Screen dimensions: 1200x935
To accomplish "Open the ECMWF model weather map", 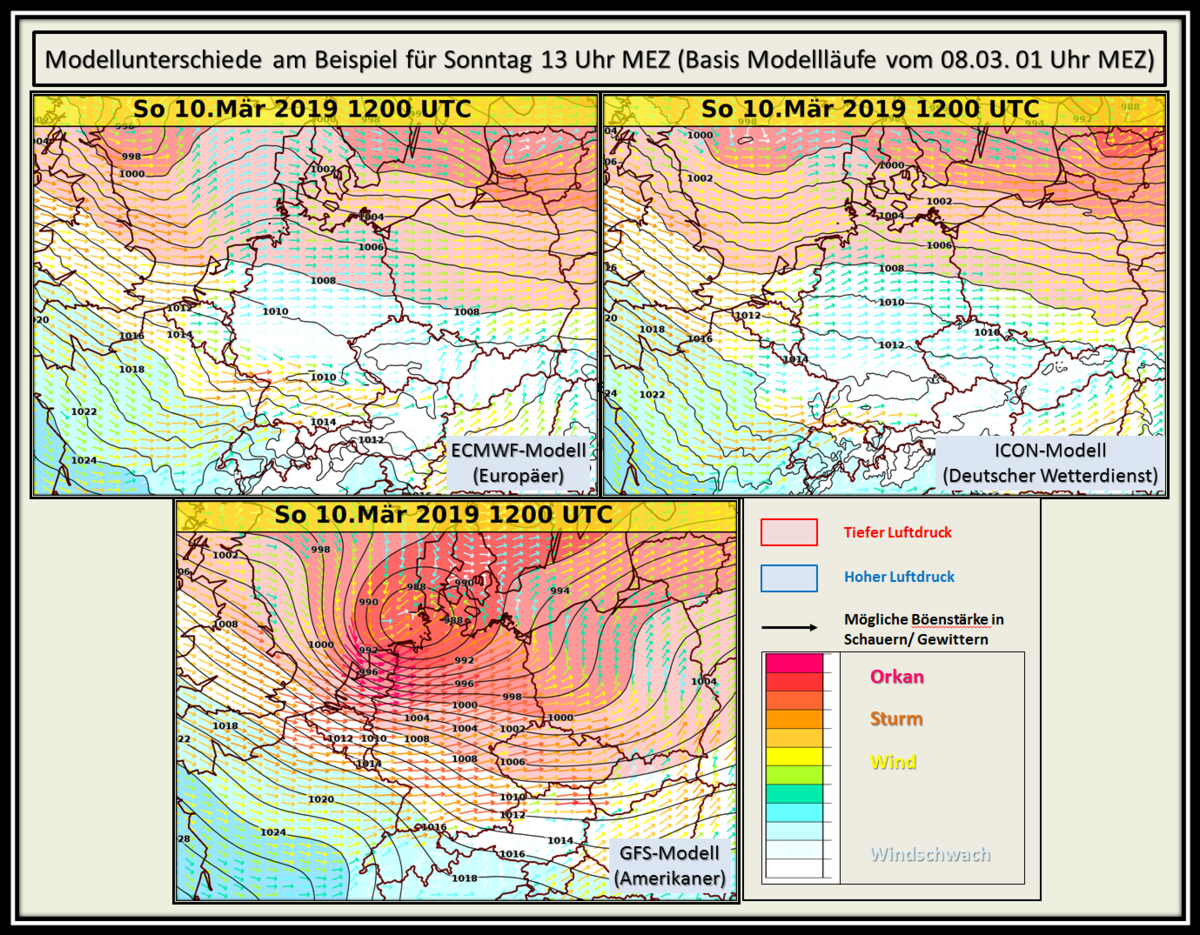I will (x=316, y=294).
